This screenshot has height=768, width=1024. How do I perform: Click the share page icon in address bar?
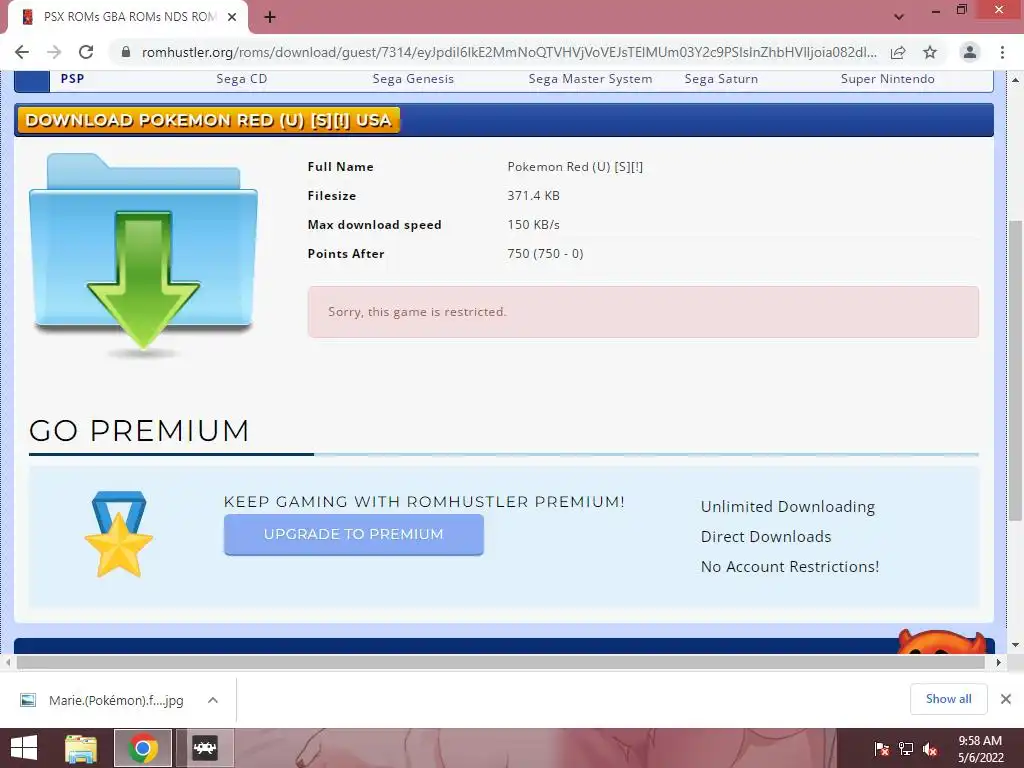click(x=899, y=52)
